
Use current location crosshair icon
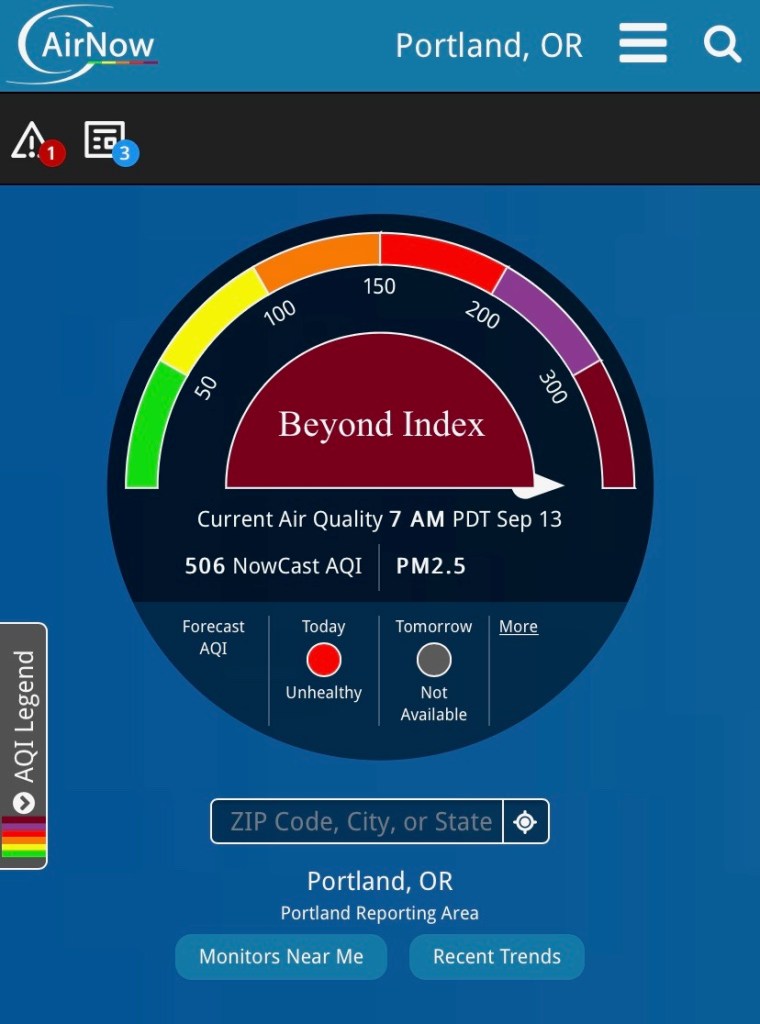525,822
